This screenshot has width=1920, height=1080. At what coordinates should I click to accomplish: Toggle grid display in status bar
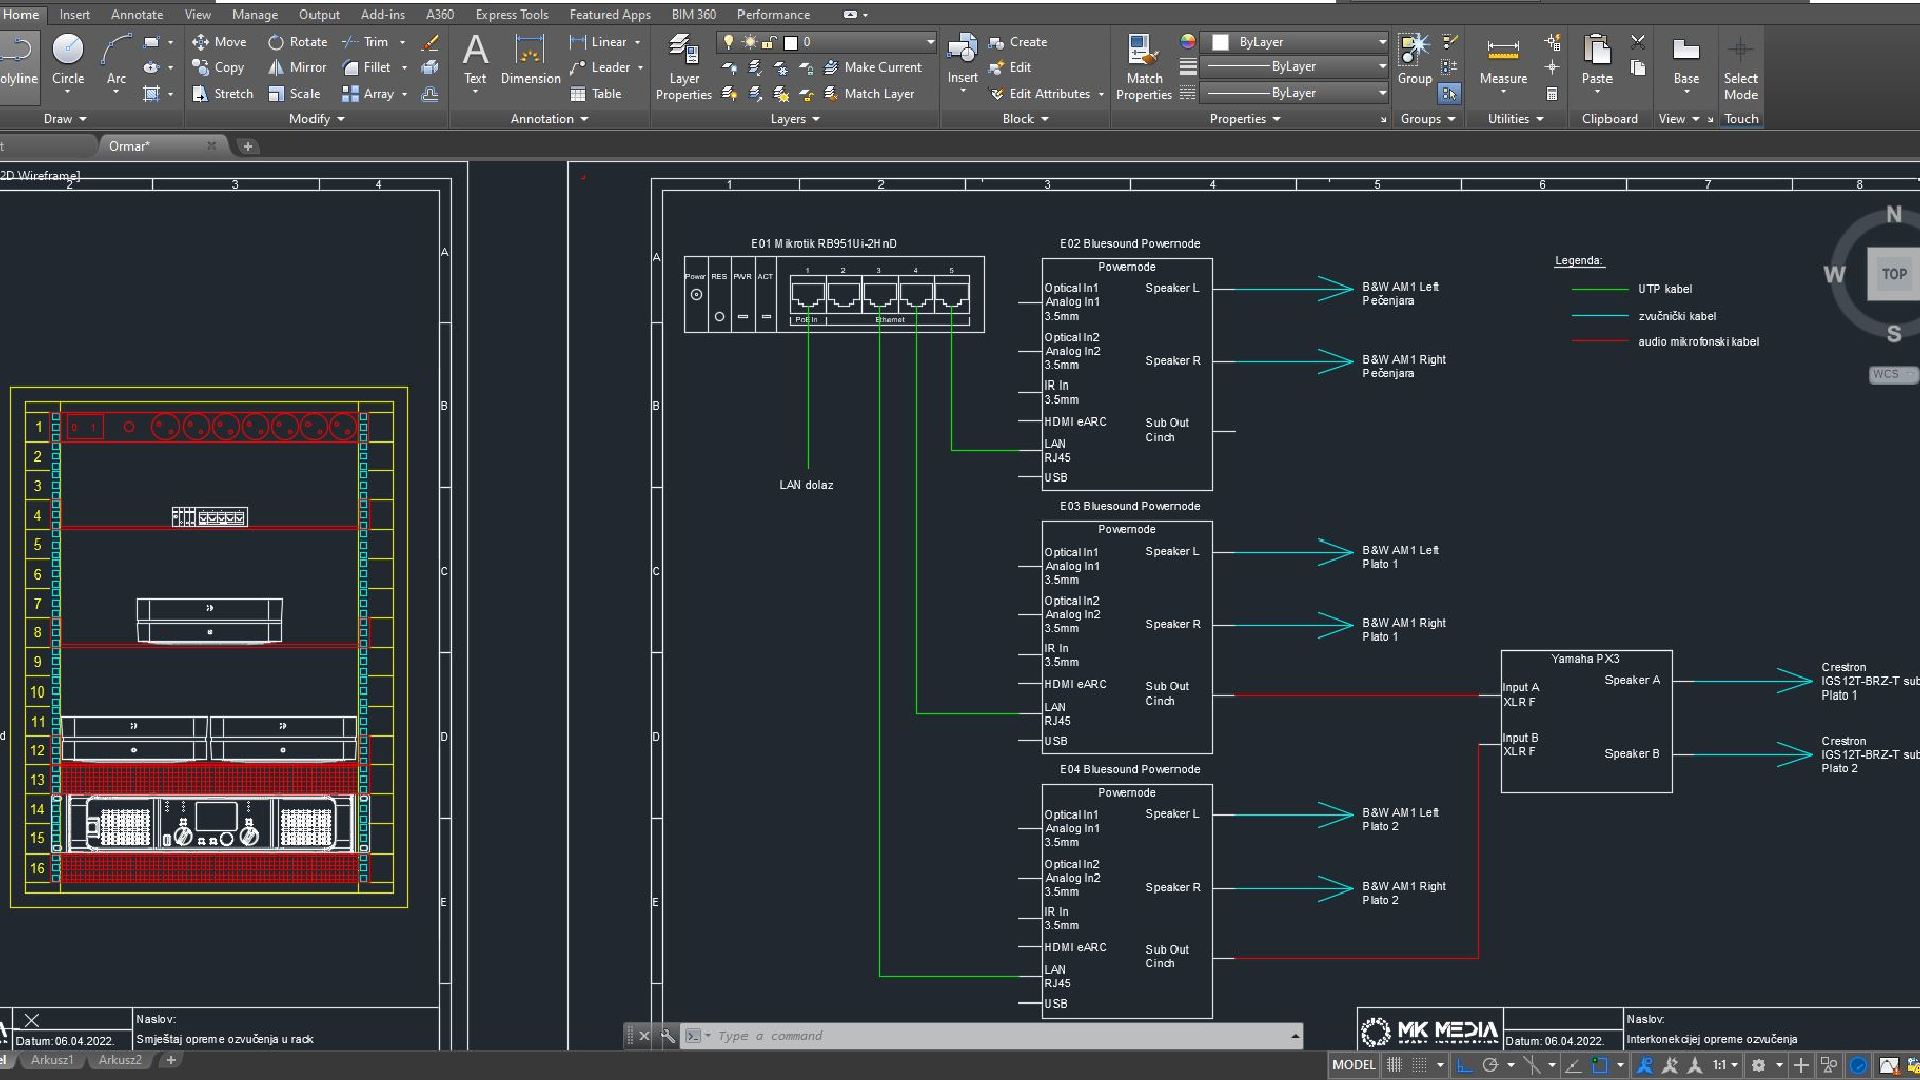(1394, 1065)
